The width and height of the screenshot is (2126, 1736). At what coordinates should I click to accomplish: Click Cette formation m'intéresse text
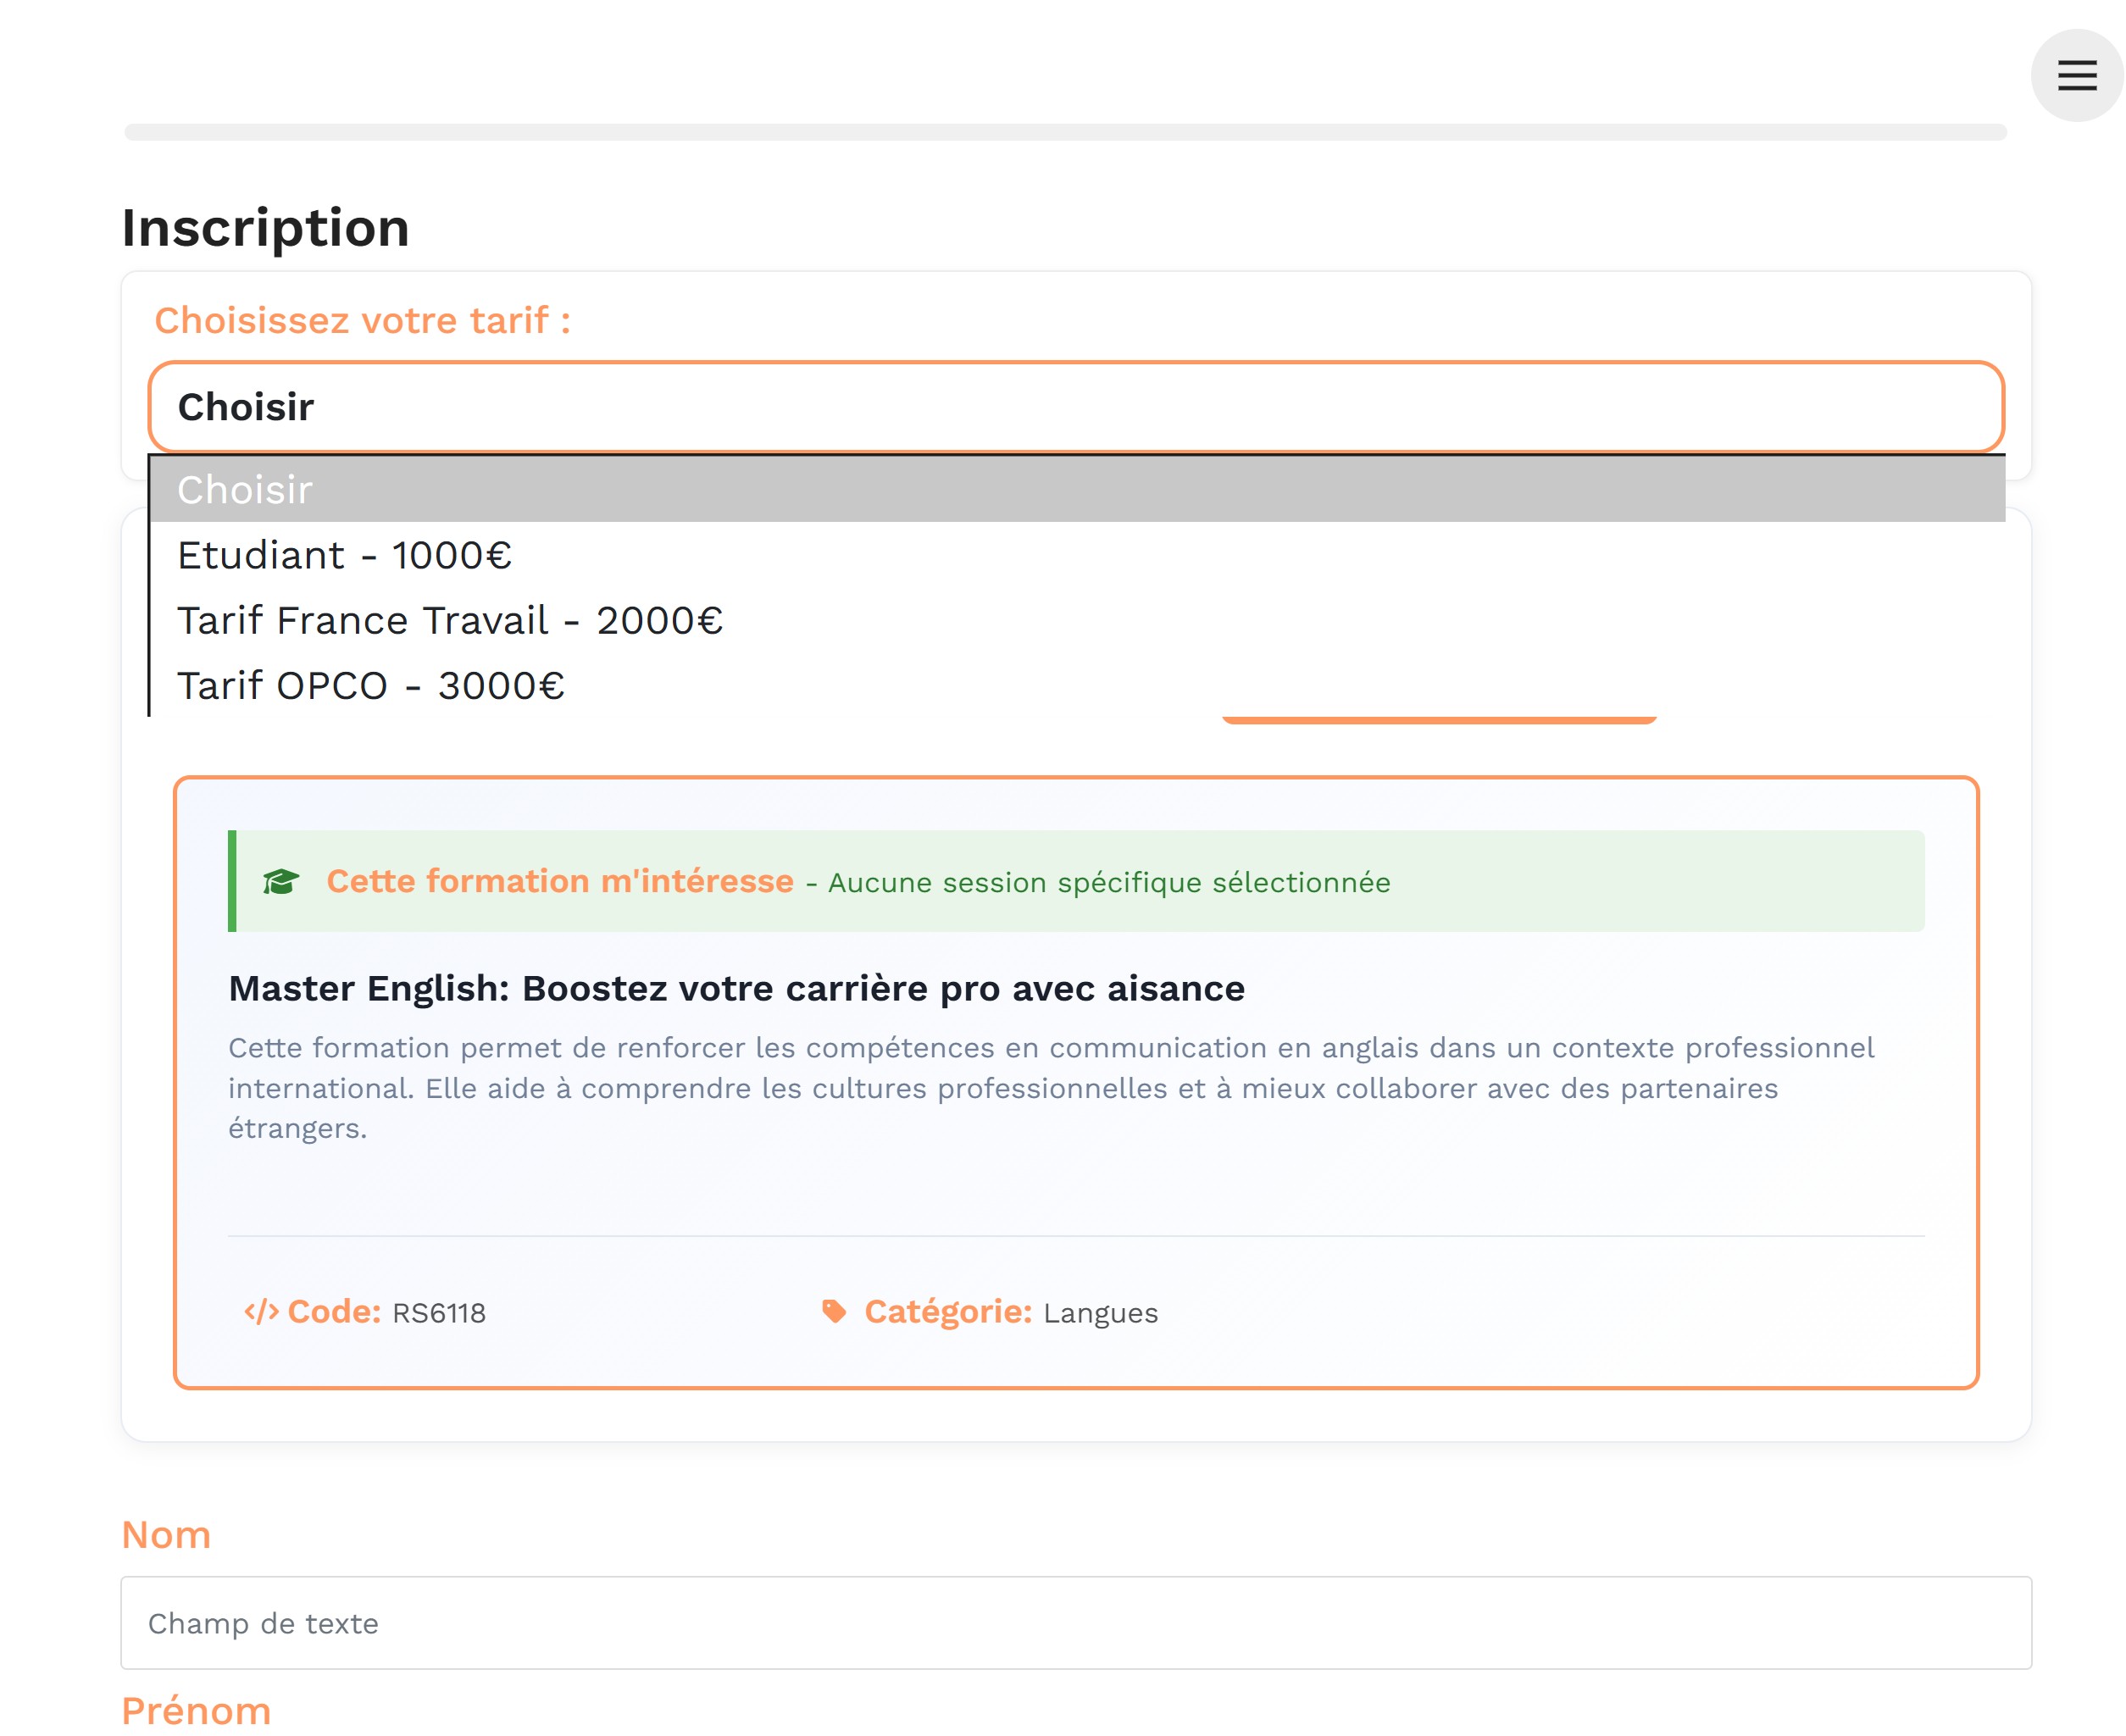(559, 881)
